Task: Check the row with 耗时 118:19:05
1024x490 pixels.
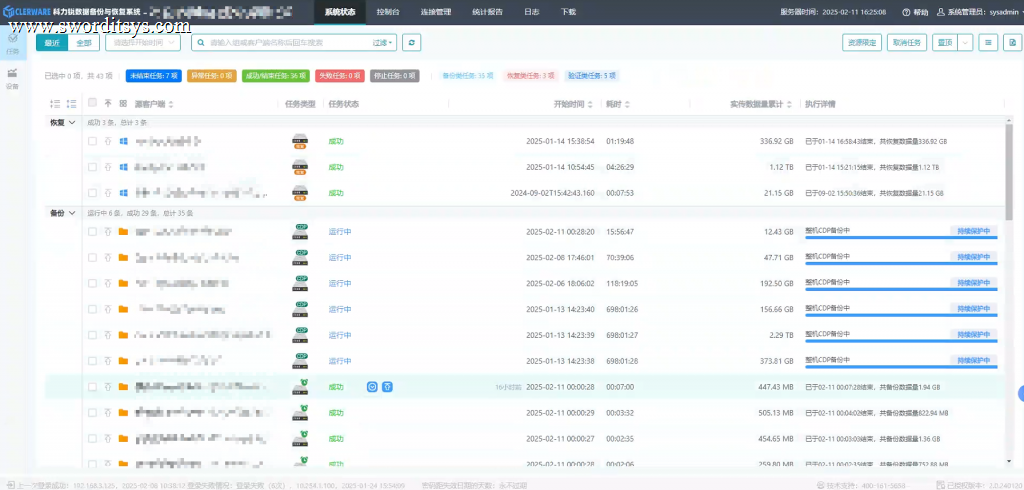Action: coord(92,284)
